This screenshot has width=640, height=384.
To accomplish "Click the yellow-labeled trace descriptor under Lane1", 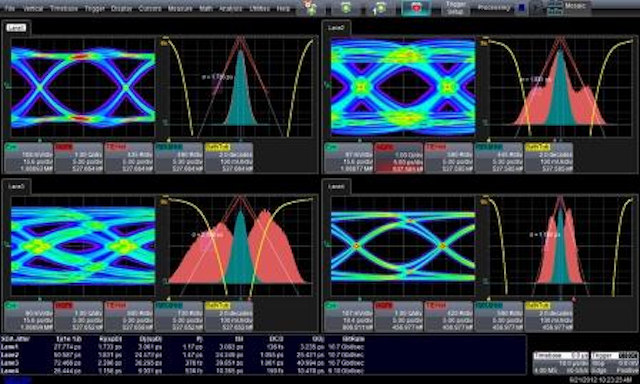I will click(x=229, y=158).
